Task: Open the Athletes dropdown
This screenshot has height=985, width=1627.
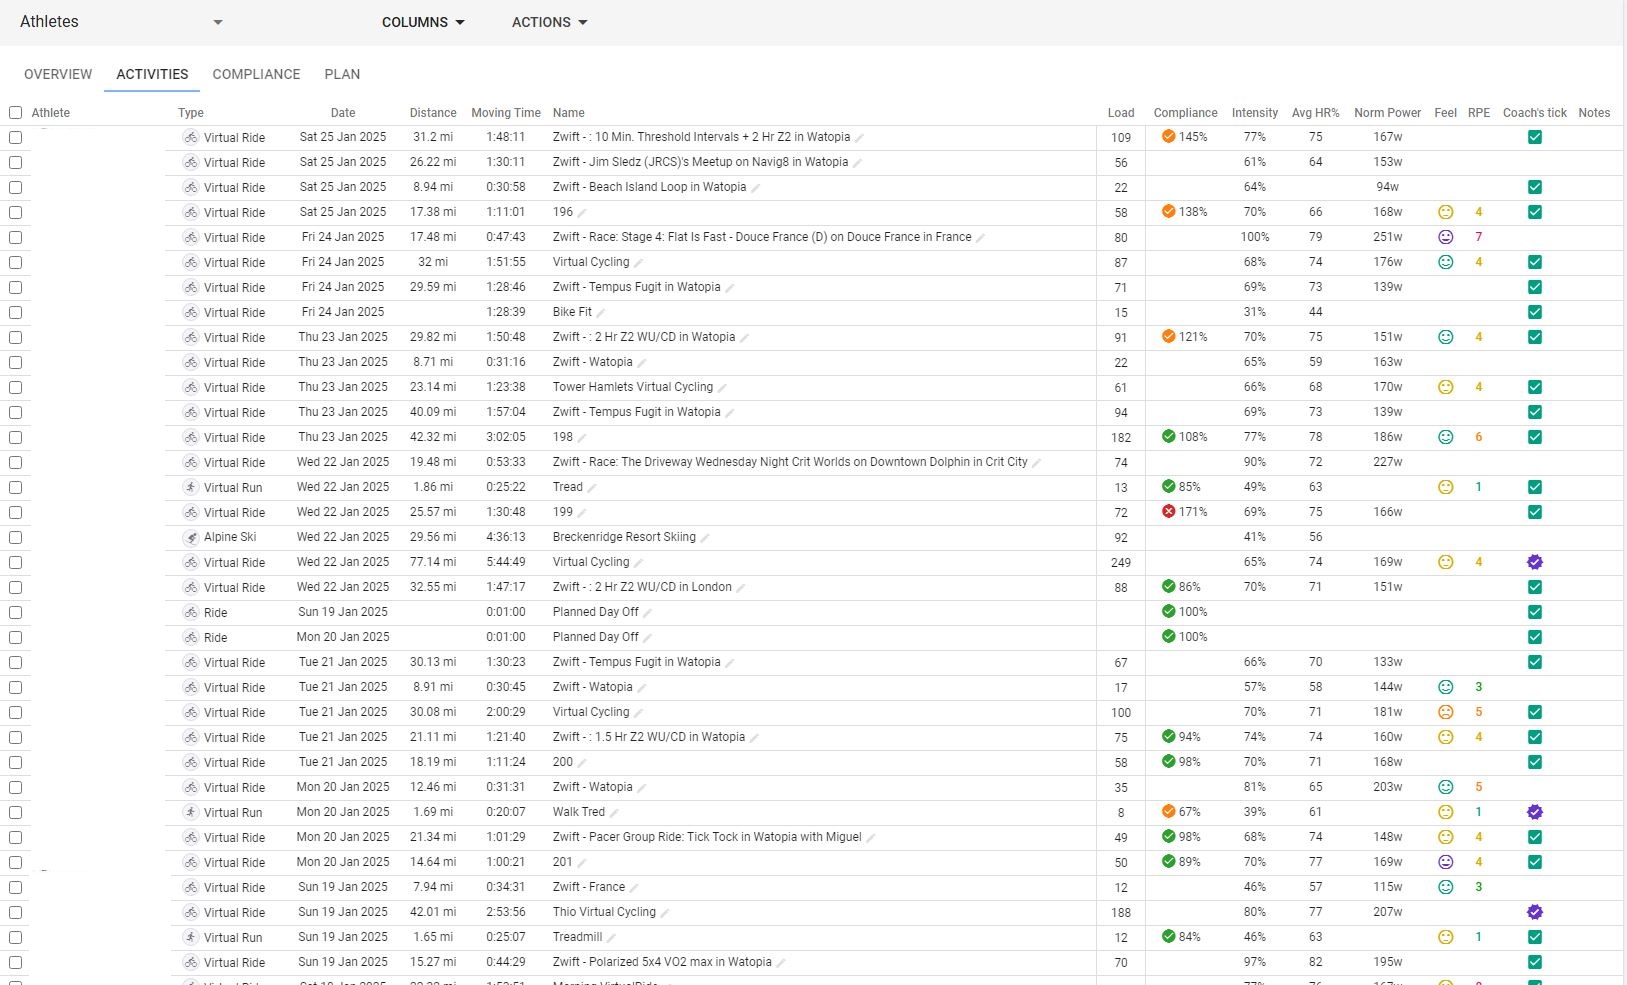Action: pyautogui.click(x=120, y=22)
